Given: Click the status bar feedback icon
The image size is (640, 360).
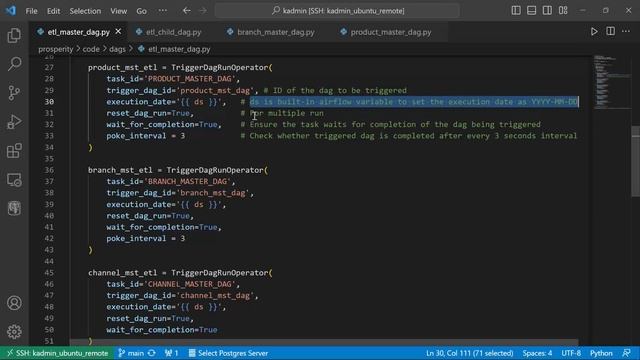Looking at the screenshot, I should pyautogui.click(x=627, y=353).
